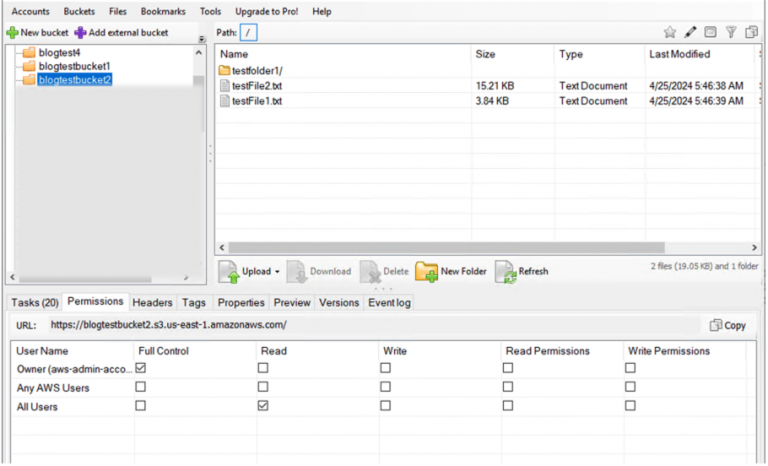Screen dimensions: 768x466
Task: Click the funnel filter icon
Action: tap(731, 33)
